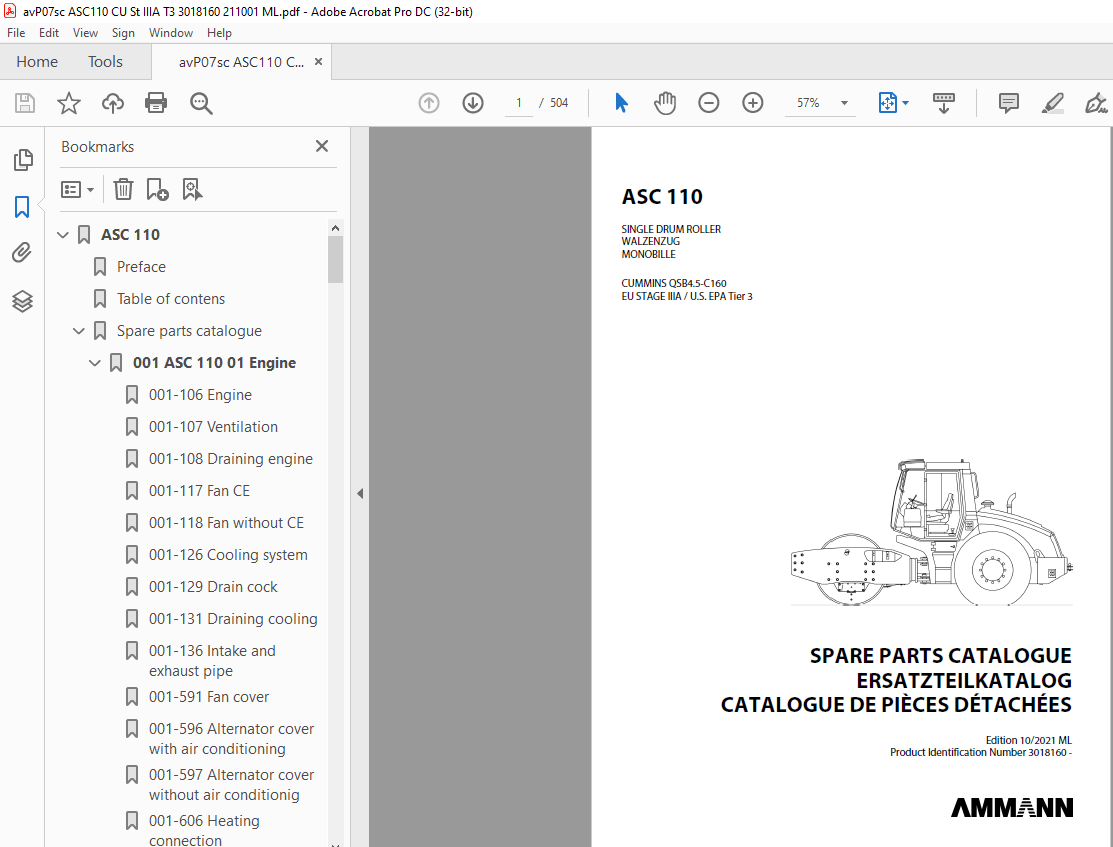Click the upload to cloud icon
Screen dimensions: 1113x847
[112, 103]
